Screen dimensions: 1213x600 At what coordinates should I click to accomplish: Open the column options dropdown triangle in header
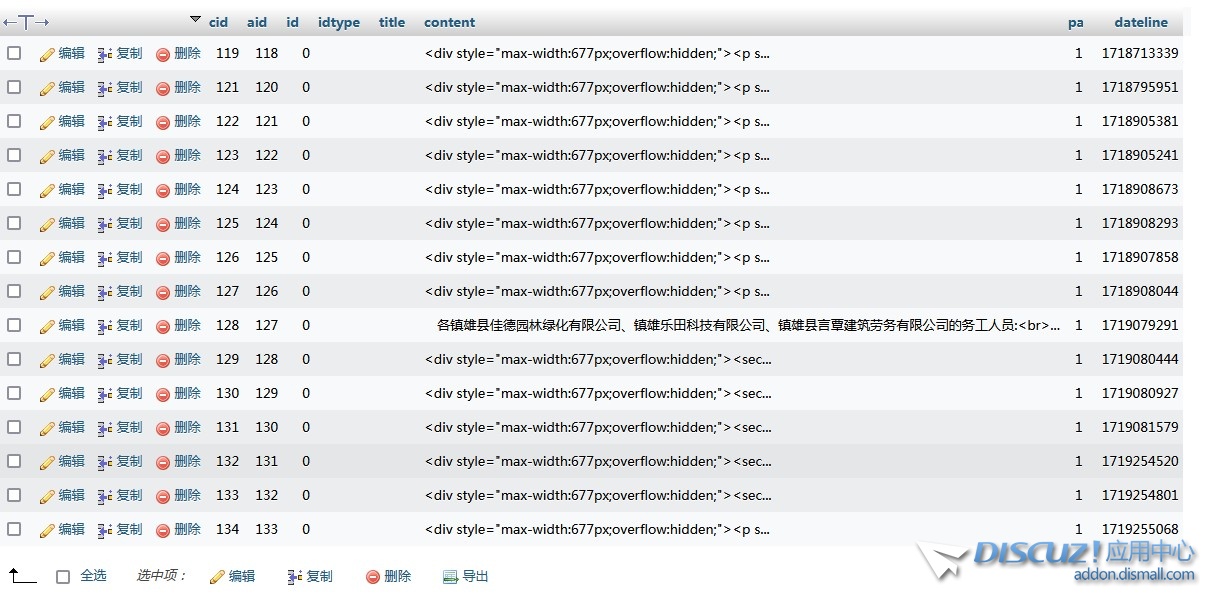(195, 20)
